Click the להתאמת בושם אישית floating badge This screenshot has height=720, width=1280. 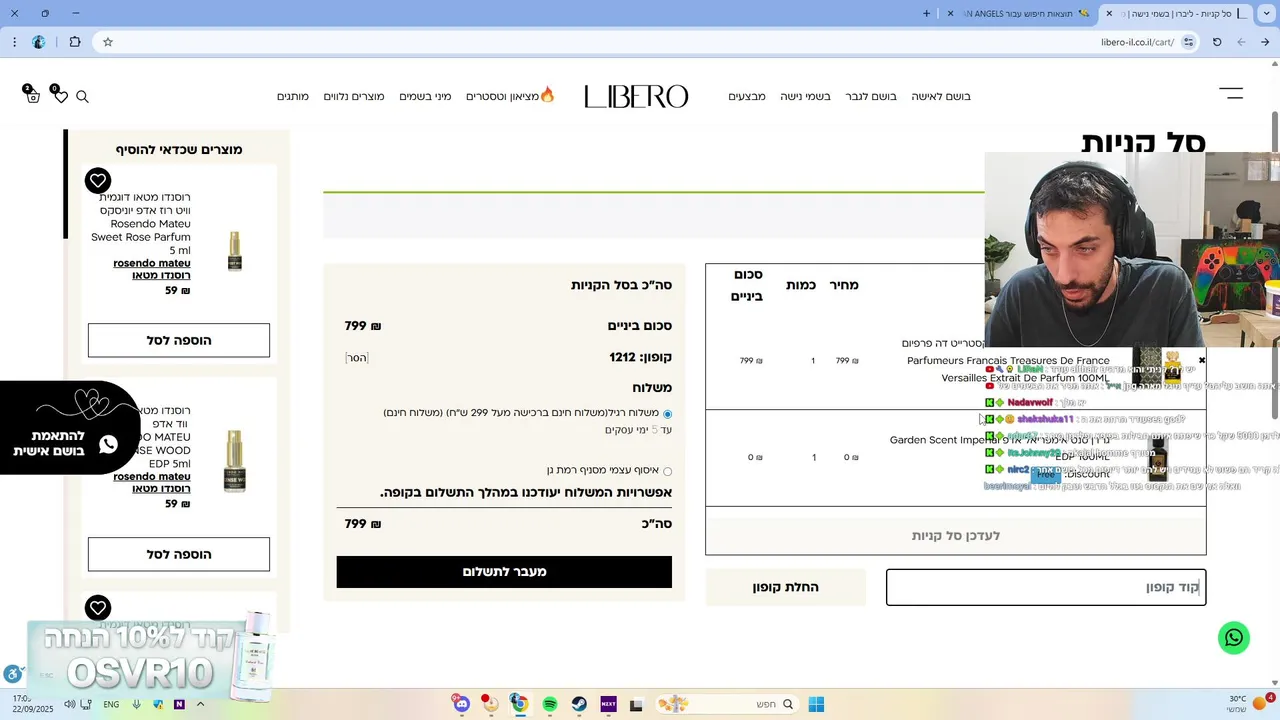point(68,428)
